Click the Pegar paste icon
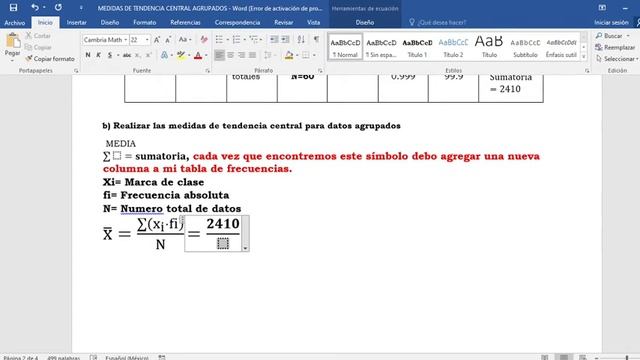Screen dimensions: 640x360 (13, 41)
